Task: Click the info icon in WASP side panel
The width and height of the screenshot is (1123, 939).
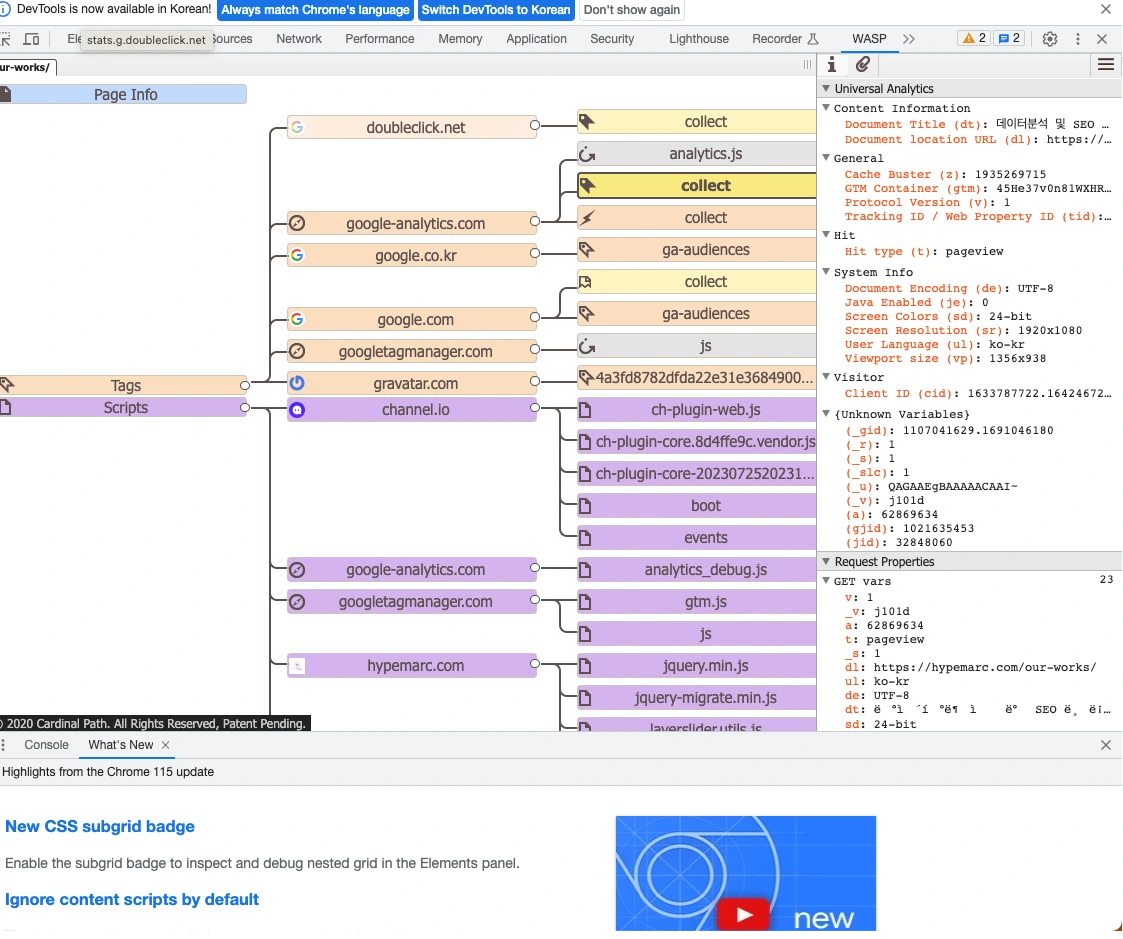Action: click(832, 64)
